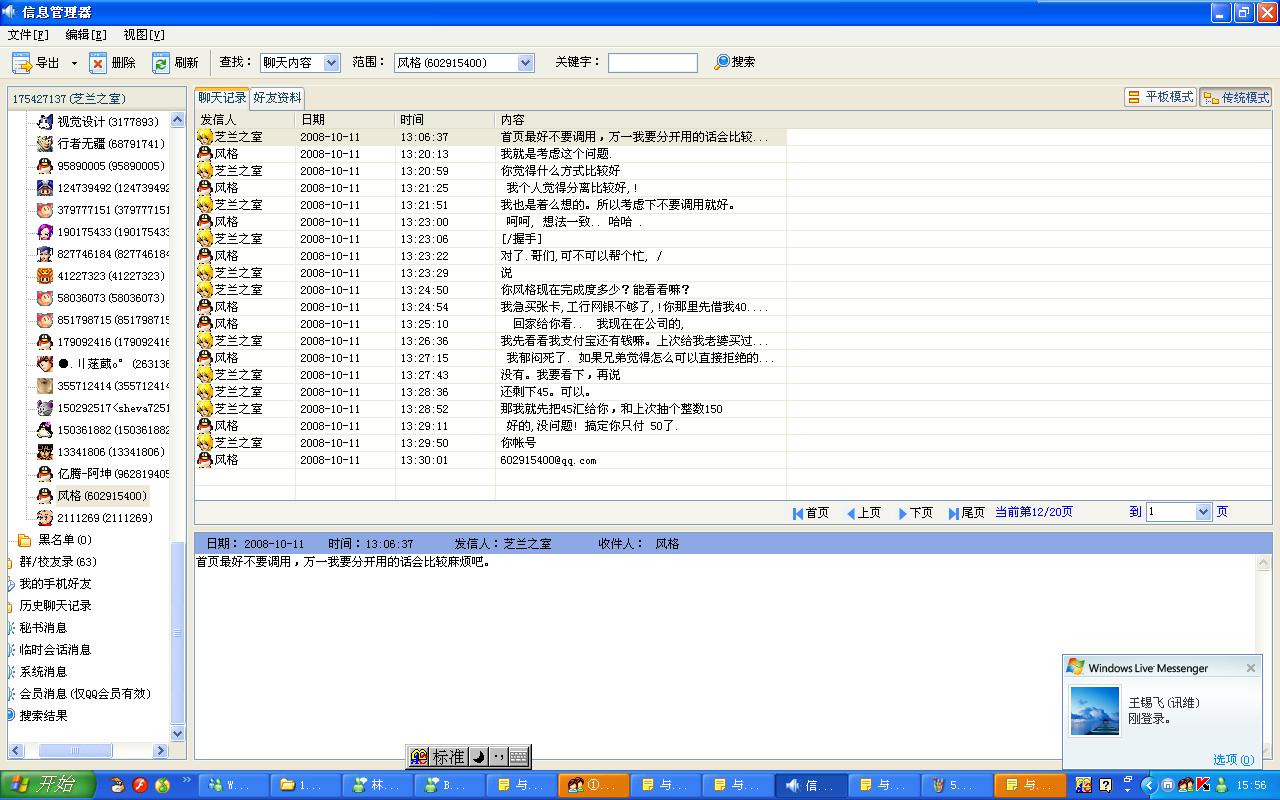This screenshot has height=800, width=1280.
Task: Switch to the 好友资料 tab
Action: tap(277, 98)
